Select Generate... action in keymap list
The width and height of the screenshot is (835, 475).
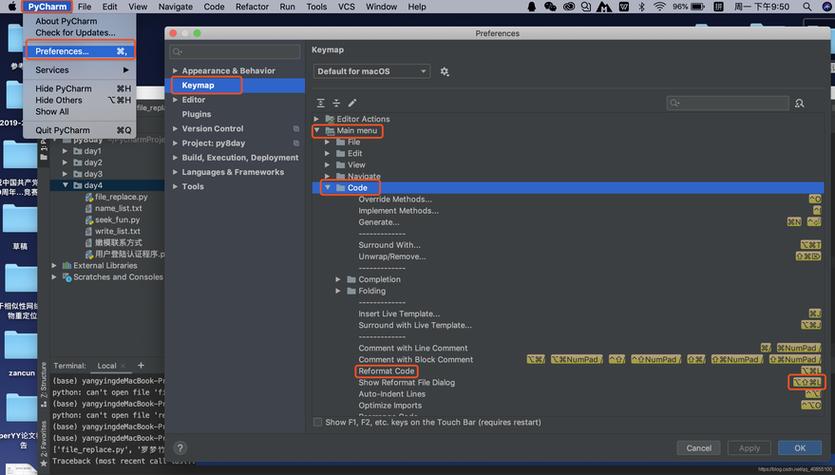pyautogui.click(x=379, y=222)
